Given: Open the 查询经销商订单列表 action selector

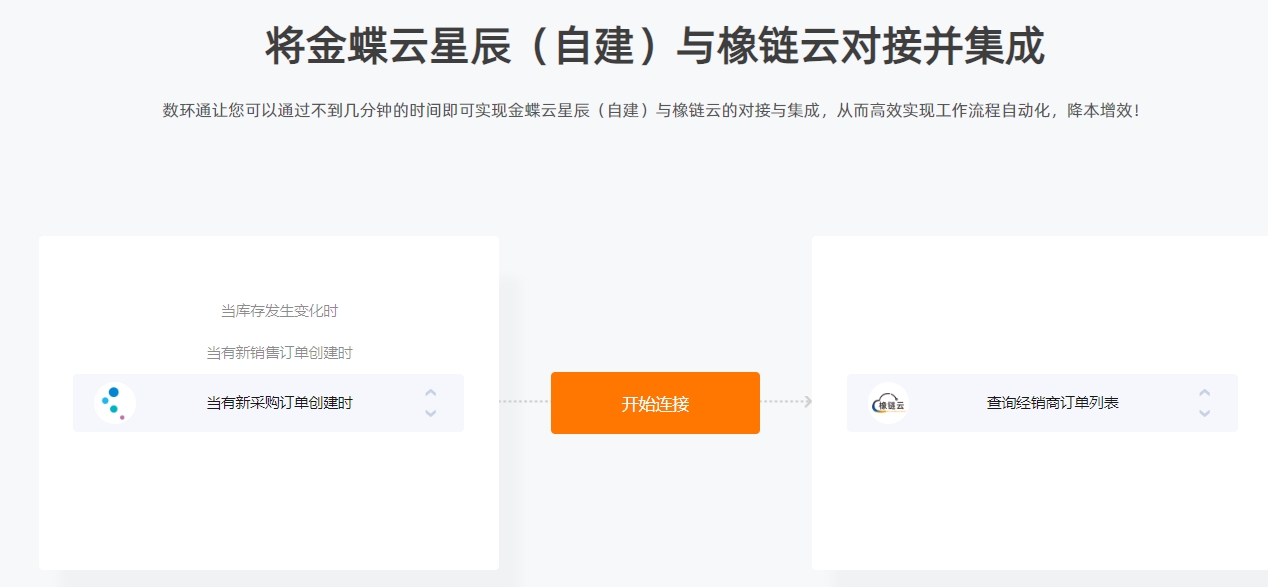Looking at the screenshot, I should click(x=1042, y=403).
